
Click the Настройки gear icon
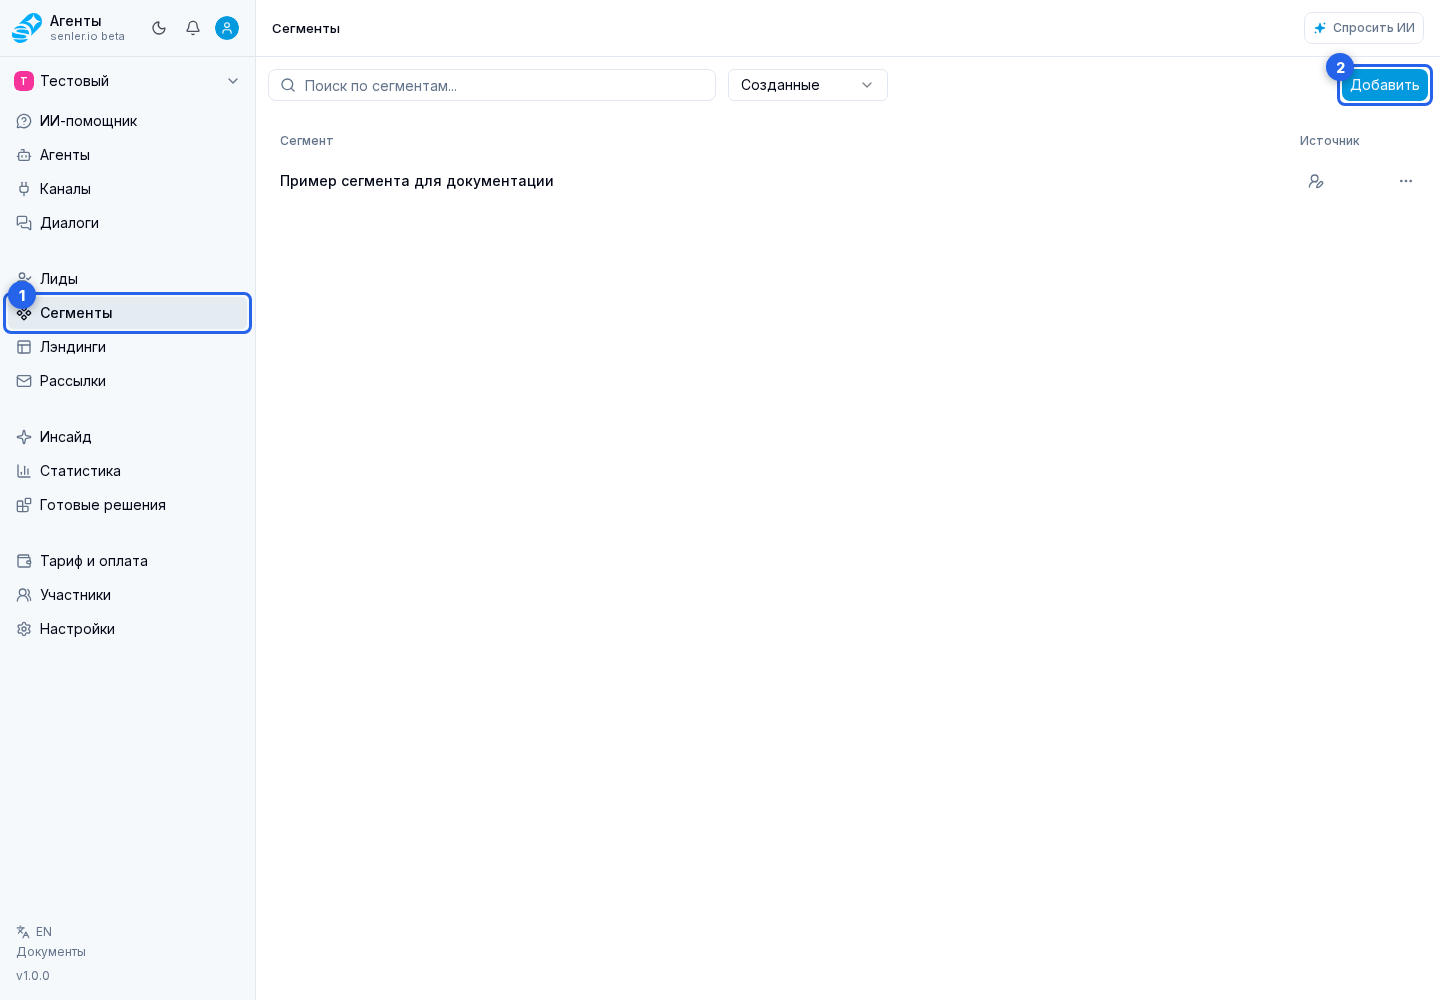[24, 629]
